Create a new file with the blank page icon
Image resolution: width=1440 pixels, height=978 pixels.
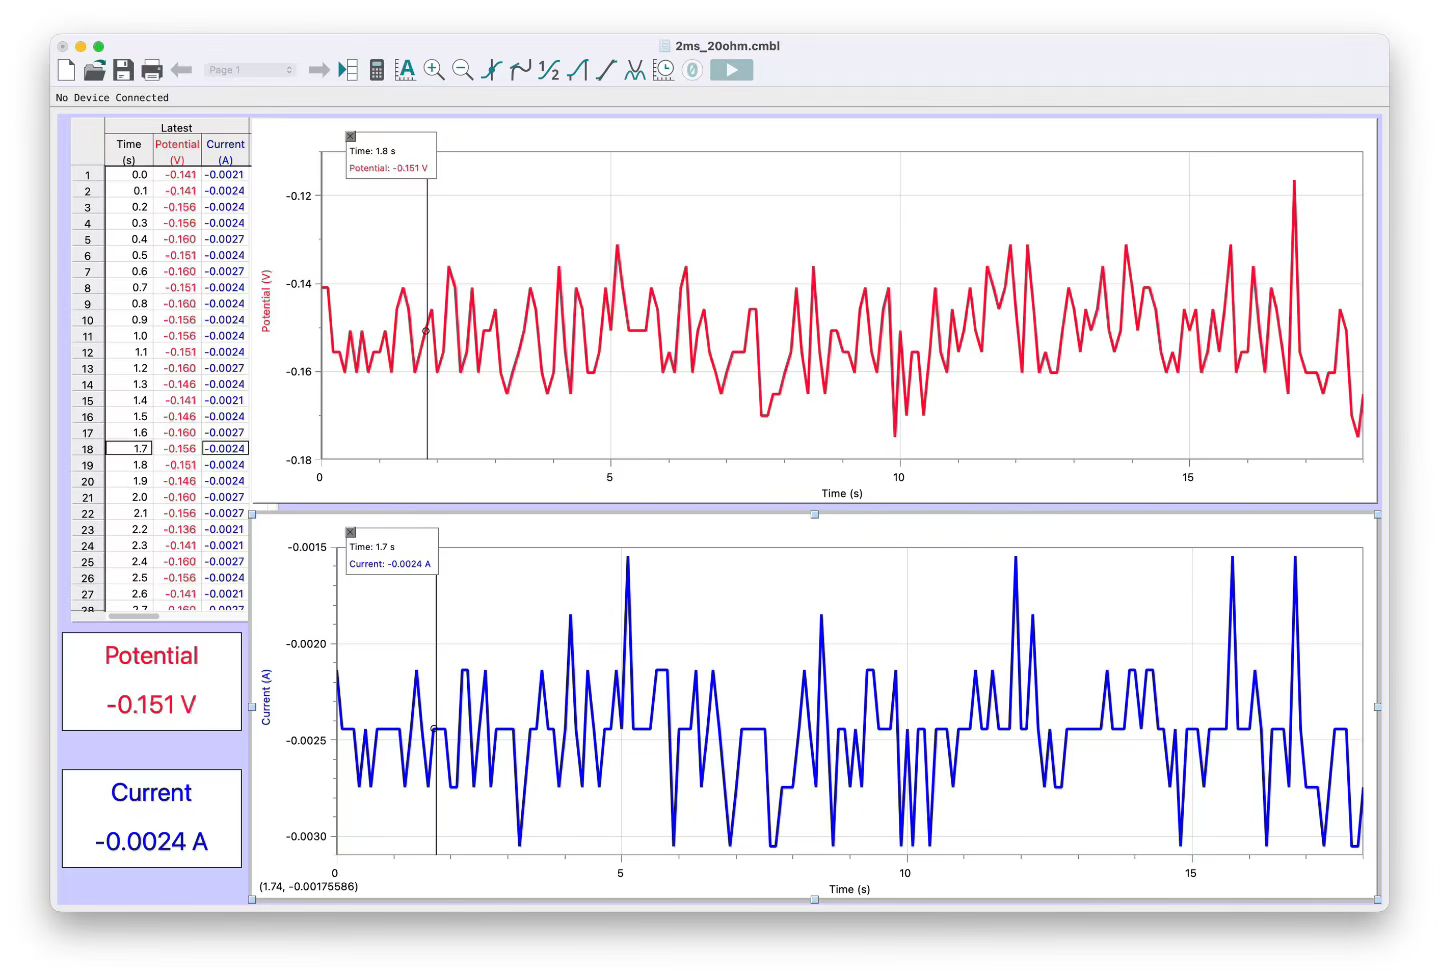click(x=66, y=70)
